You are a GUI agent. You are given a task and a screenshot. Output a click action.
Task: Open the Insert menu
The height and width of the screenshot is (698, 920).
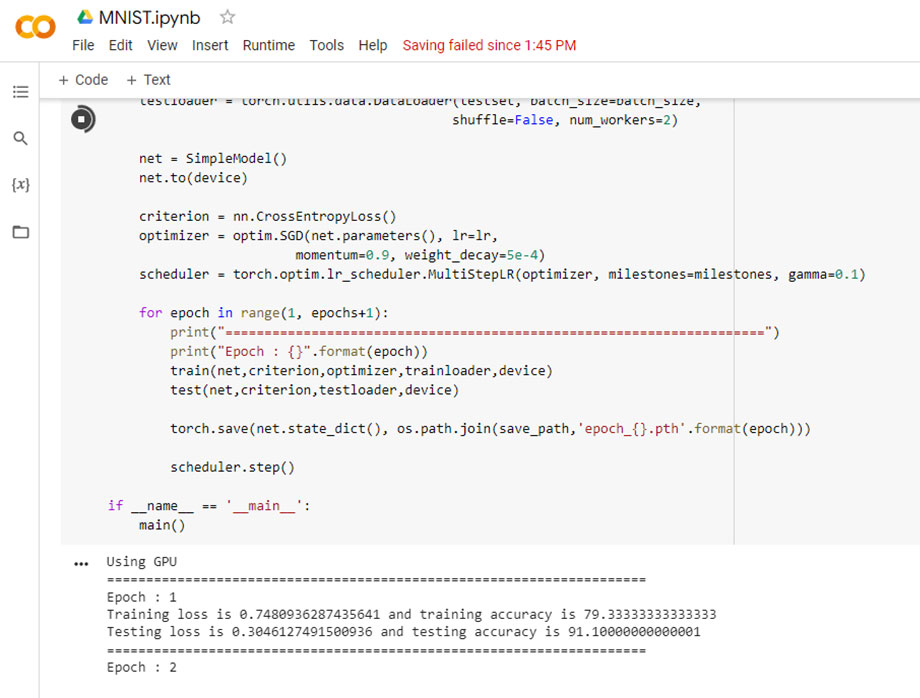(210, 45)
